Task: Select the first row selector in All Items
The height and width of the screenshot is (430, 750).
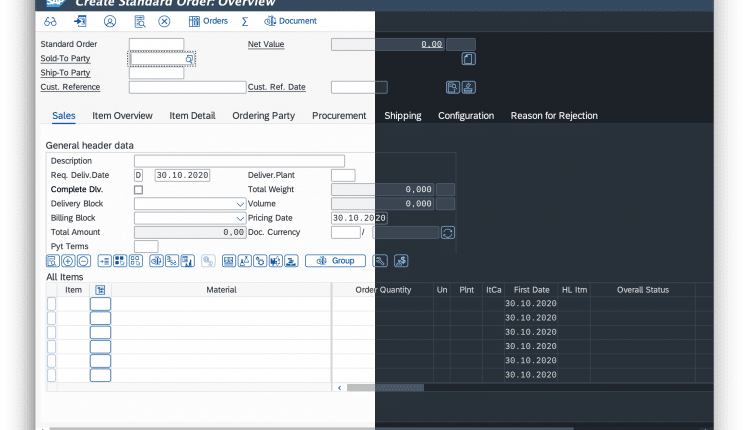Action: pos(51,304)
